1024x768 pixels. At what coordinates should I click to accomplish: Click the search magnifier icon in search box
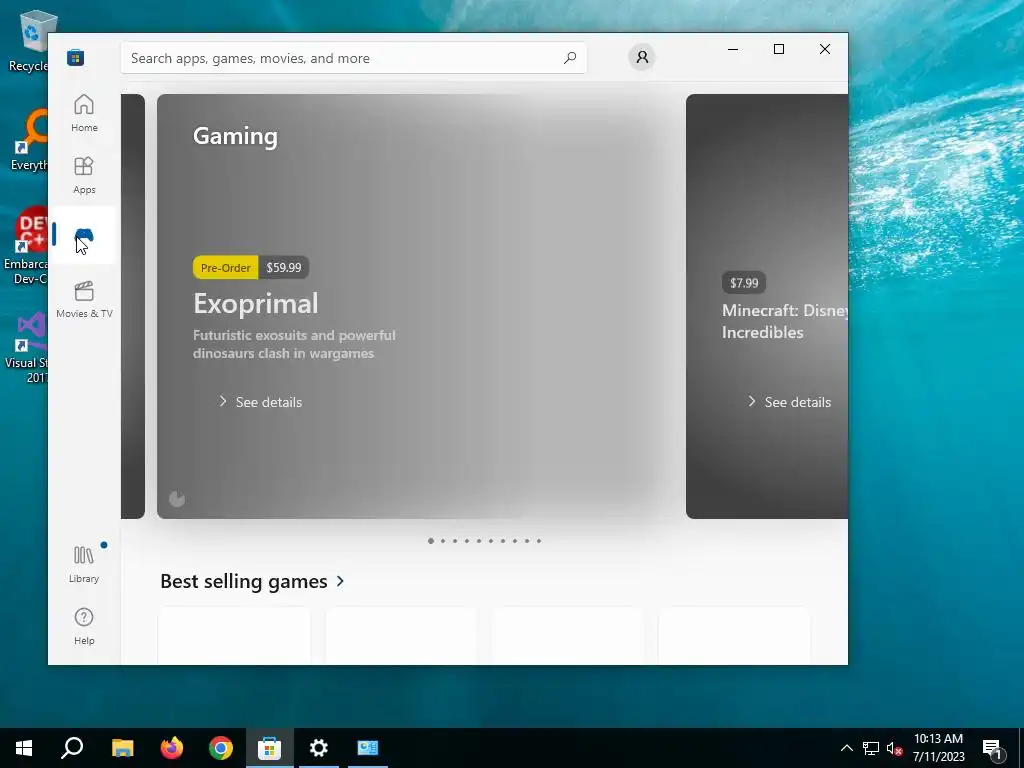pyautogui.click(x=570, y=58)
